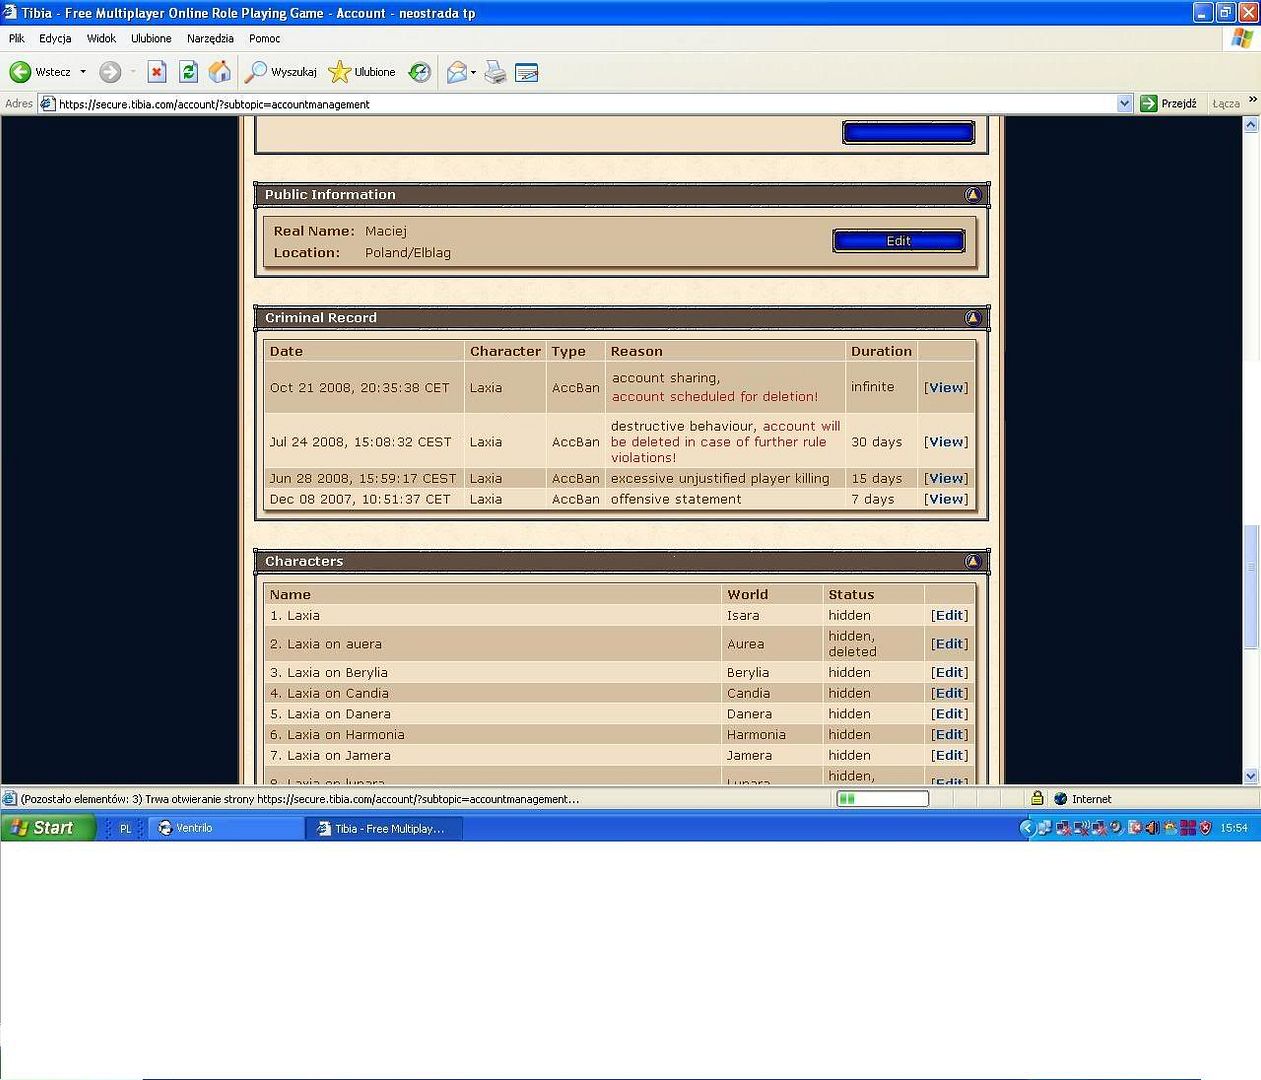Open the Narzędzia menu
1261x1080 pixels.
coord(210,39)
